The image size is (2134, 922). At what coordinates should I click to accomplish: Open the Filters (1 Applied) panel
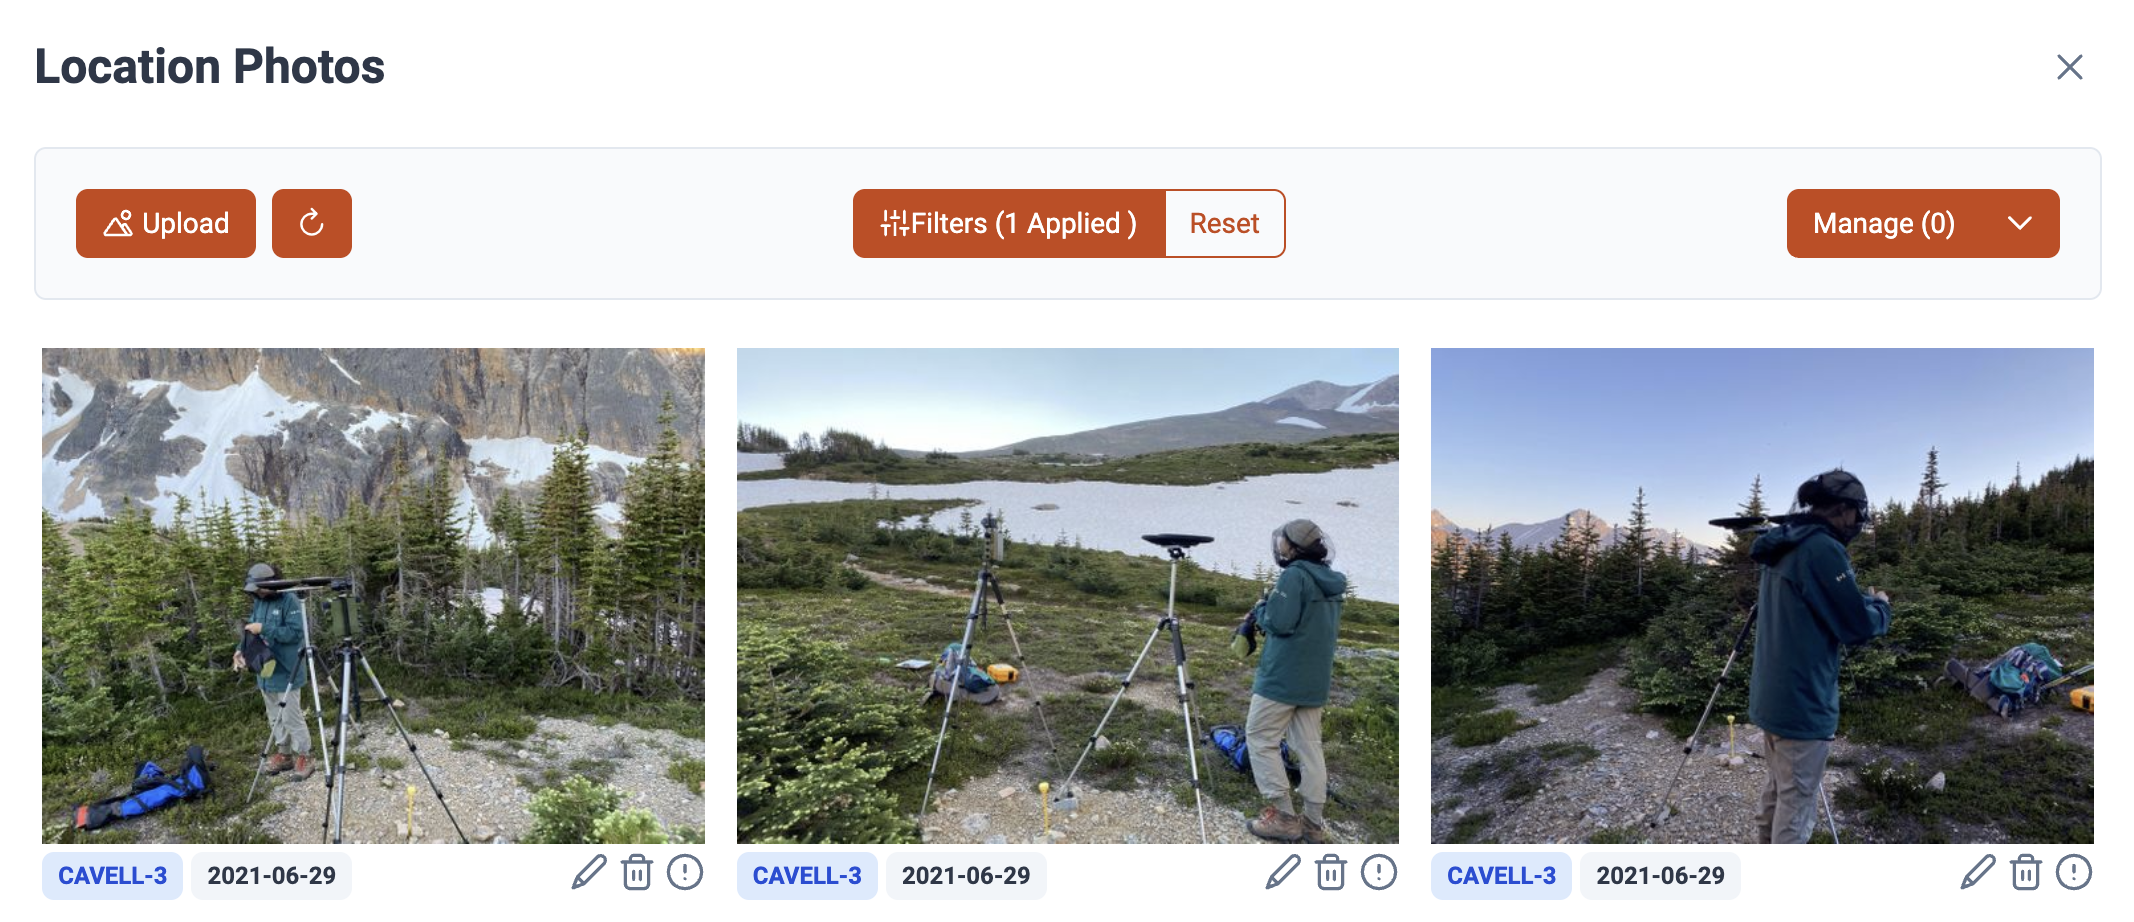point(1009,223)
